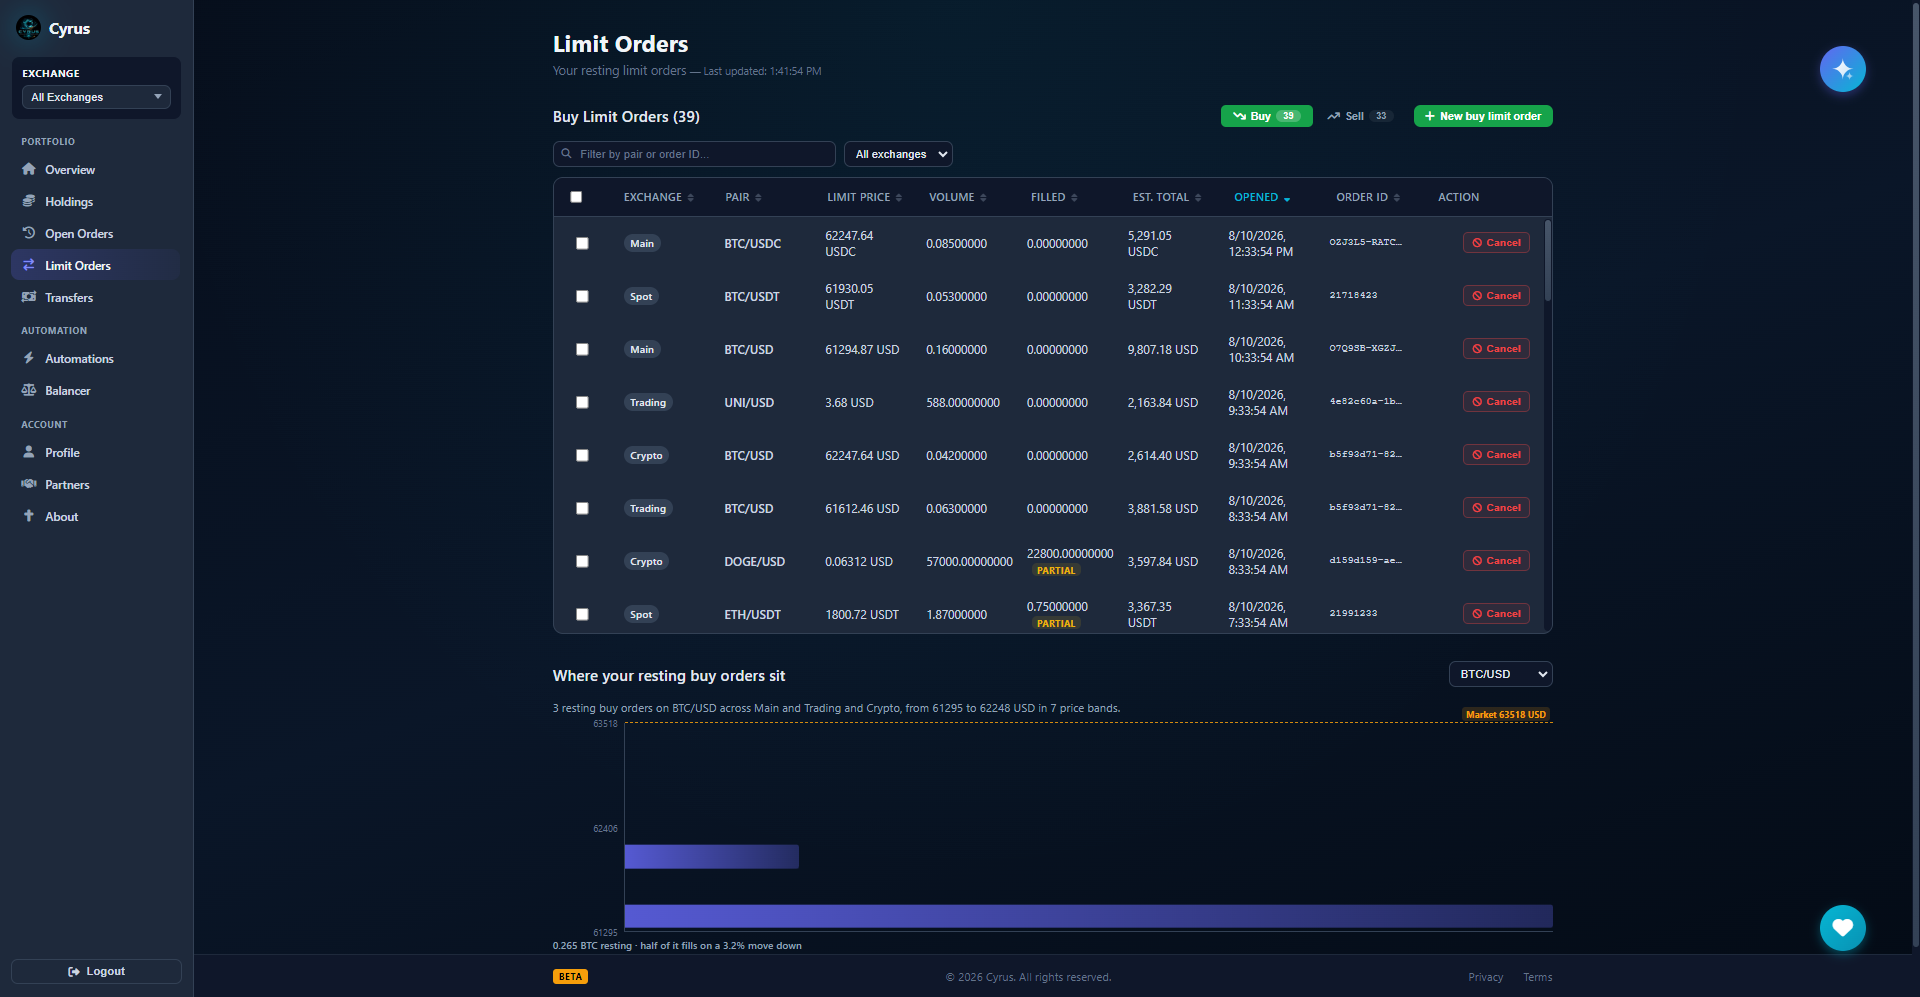Check the 61294.87 USD BTC/USD row
This screenshot has width=1920, height=997.
click(582, 349)
